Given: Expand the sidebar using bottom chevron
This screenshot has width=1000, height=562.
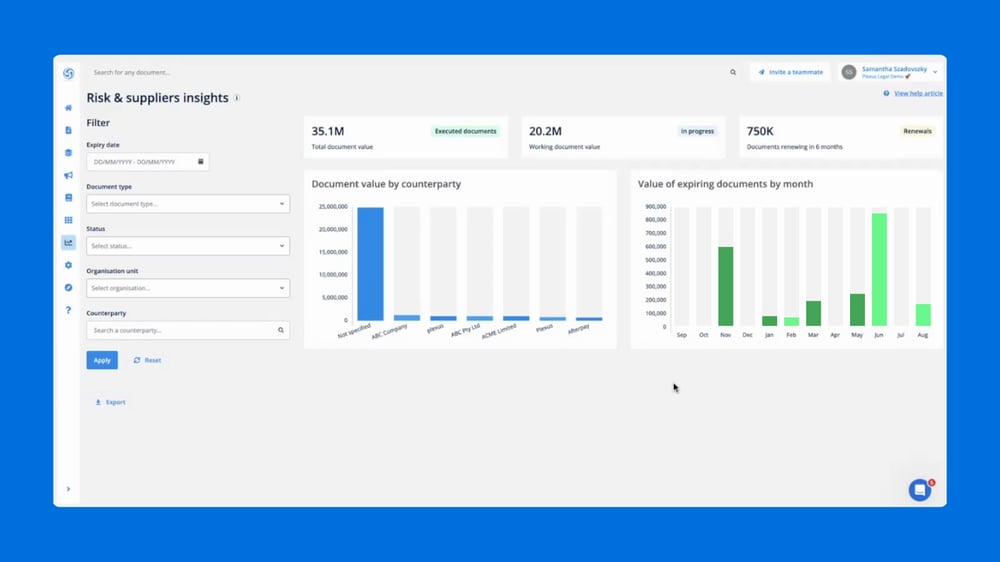Looking at the screenshot, I should 68,489.
